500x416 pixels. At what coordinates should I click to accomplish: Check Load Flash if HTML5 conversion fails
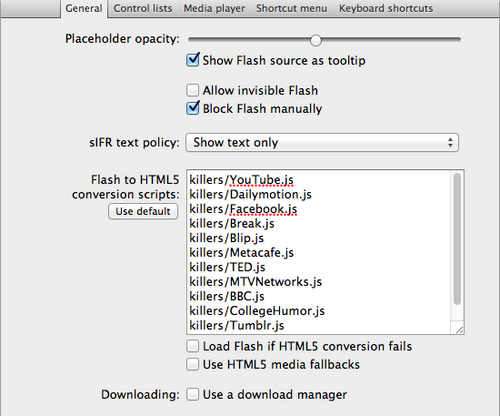(x=192, y=346)
